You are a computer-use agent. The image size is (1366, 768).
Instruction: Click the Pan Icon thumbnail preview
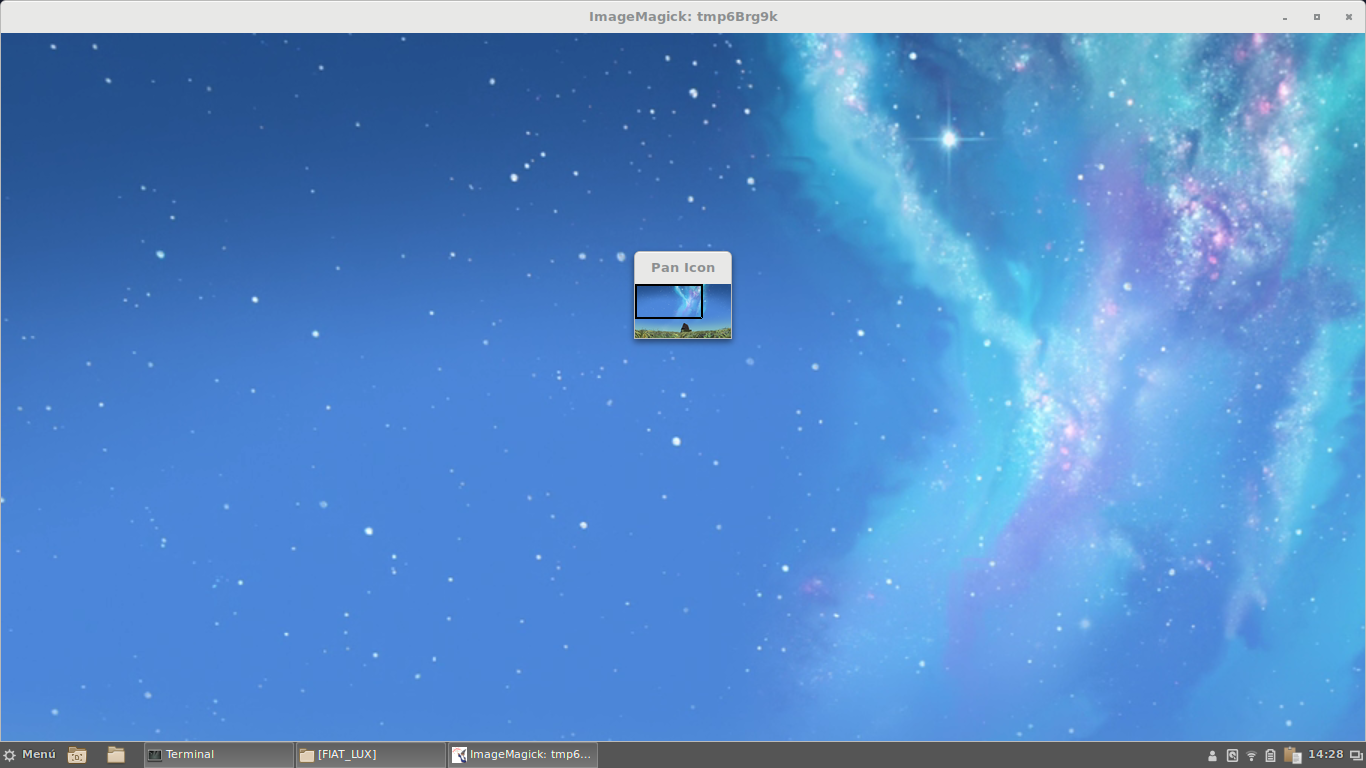(683, 311)
